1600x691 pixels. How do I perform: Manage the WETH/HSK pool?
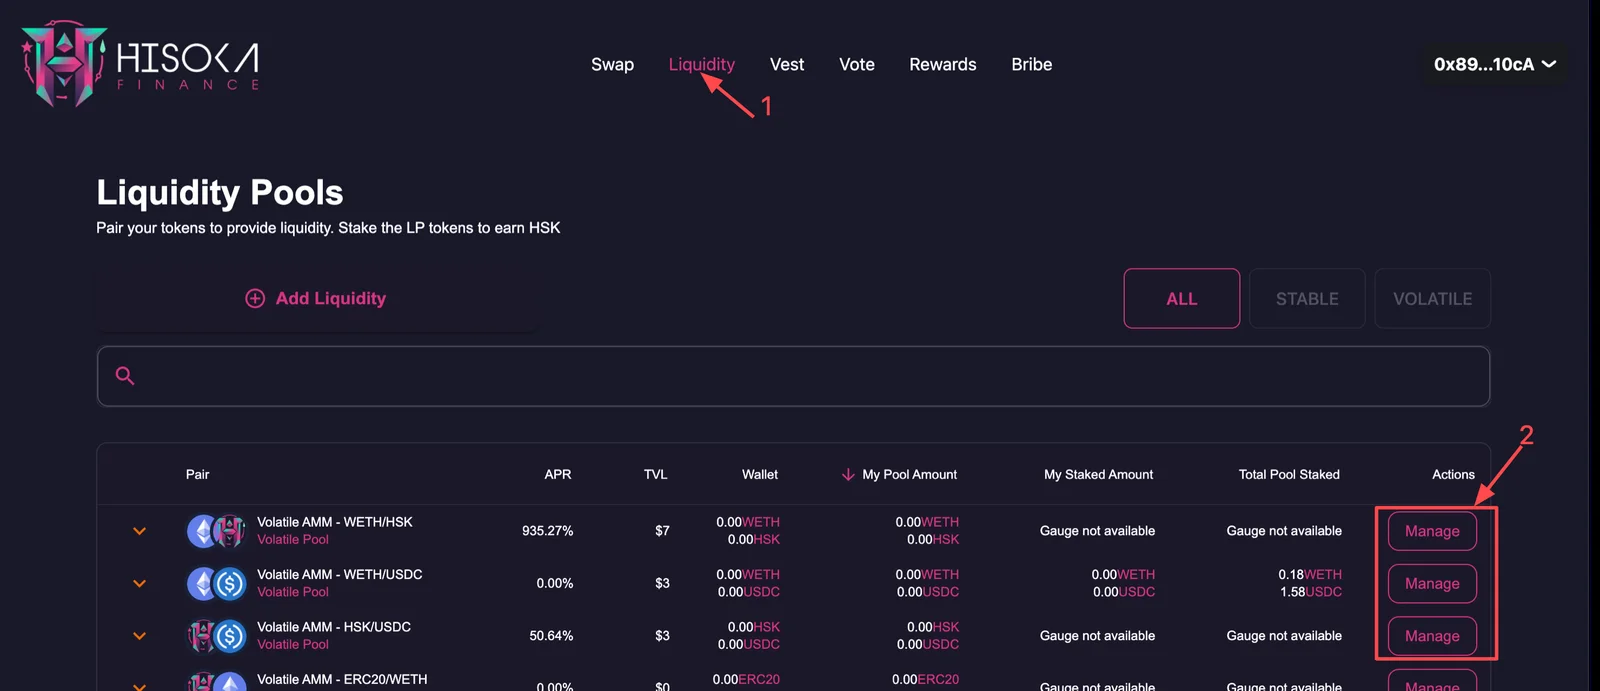(1432, 531)
